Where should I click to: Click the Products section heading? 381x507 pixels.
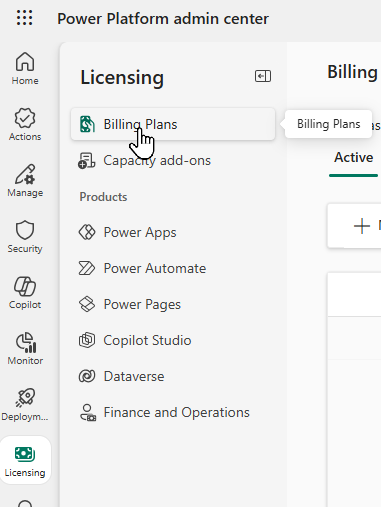click(103, 197)
